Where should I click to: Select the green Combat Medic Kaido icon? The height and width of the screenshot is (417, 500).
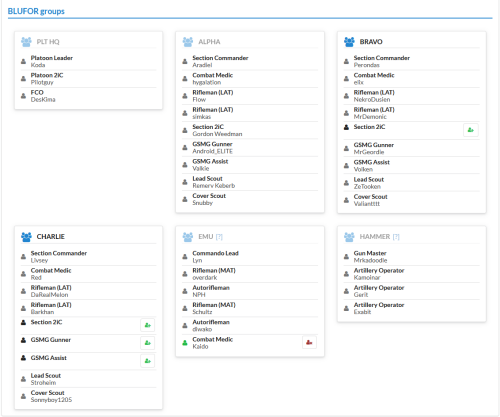pos(185,343)
